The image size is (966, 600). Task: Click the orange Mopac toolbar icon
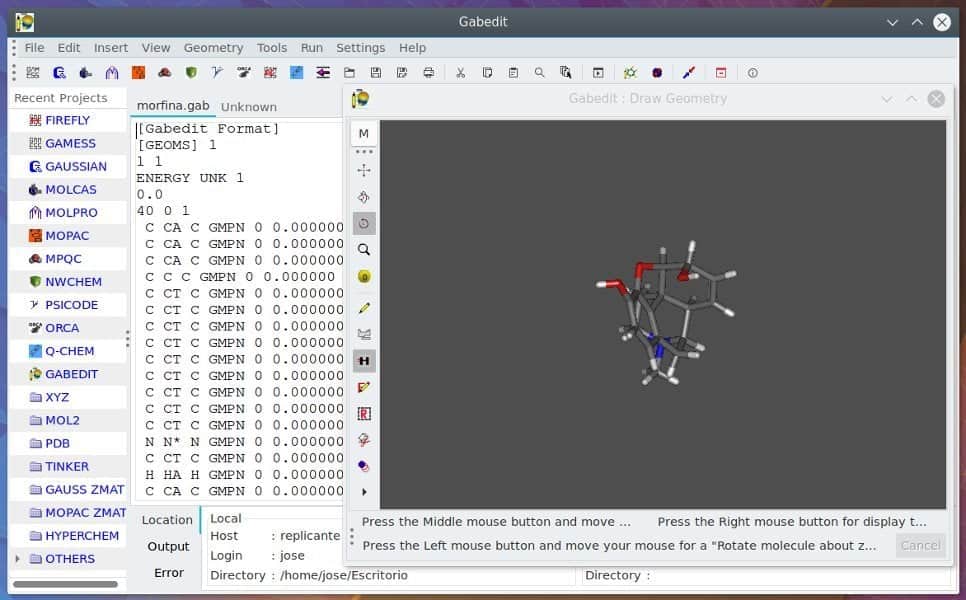[138, 73]
